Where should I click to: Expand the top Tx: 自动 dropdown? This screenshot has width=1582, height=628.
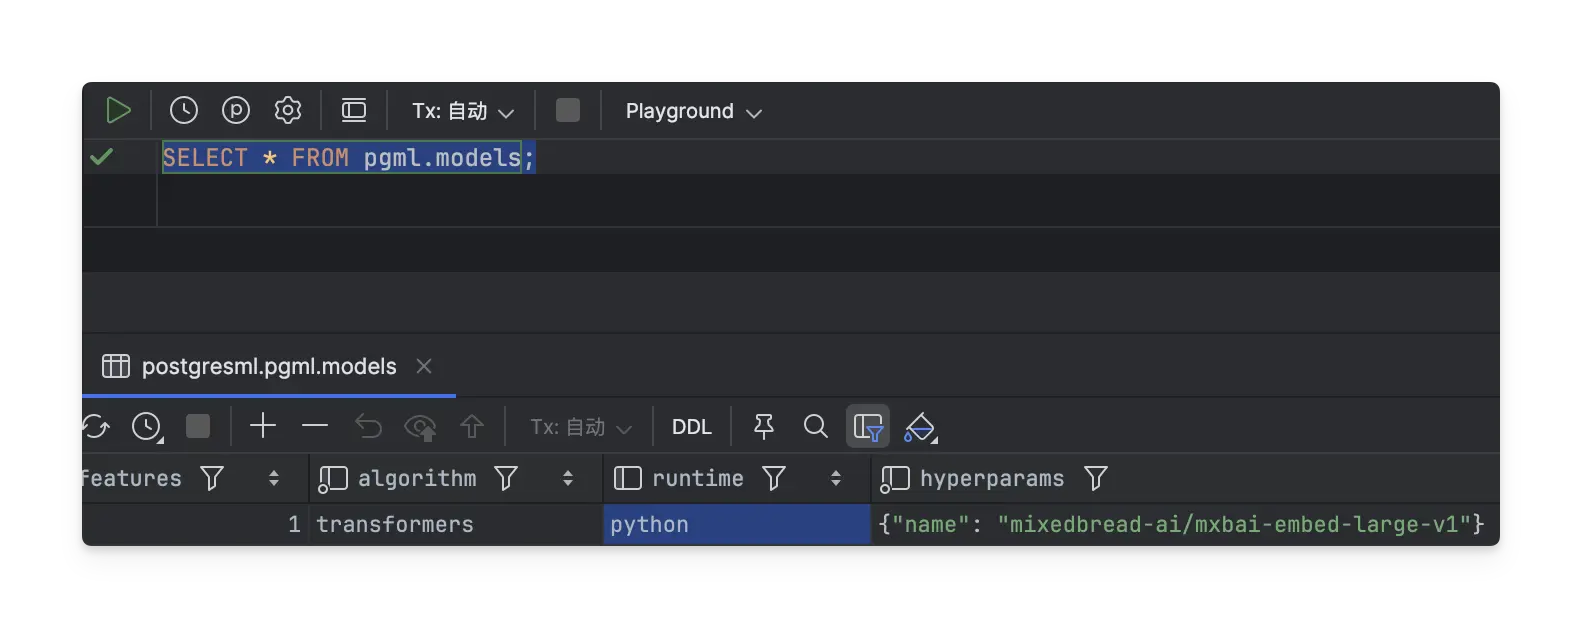click(x=463, y=112)
